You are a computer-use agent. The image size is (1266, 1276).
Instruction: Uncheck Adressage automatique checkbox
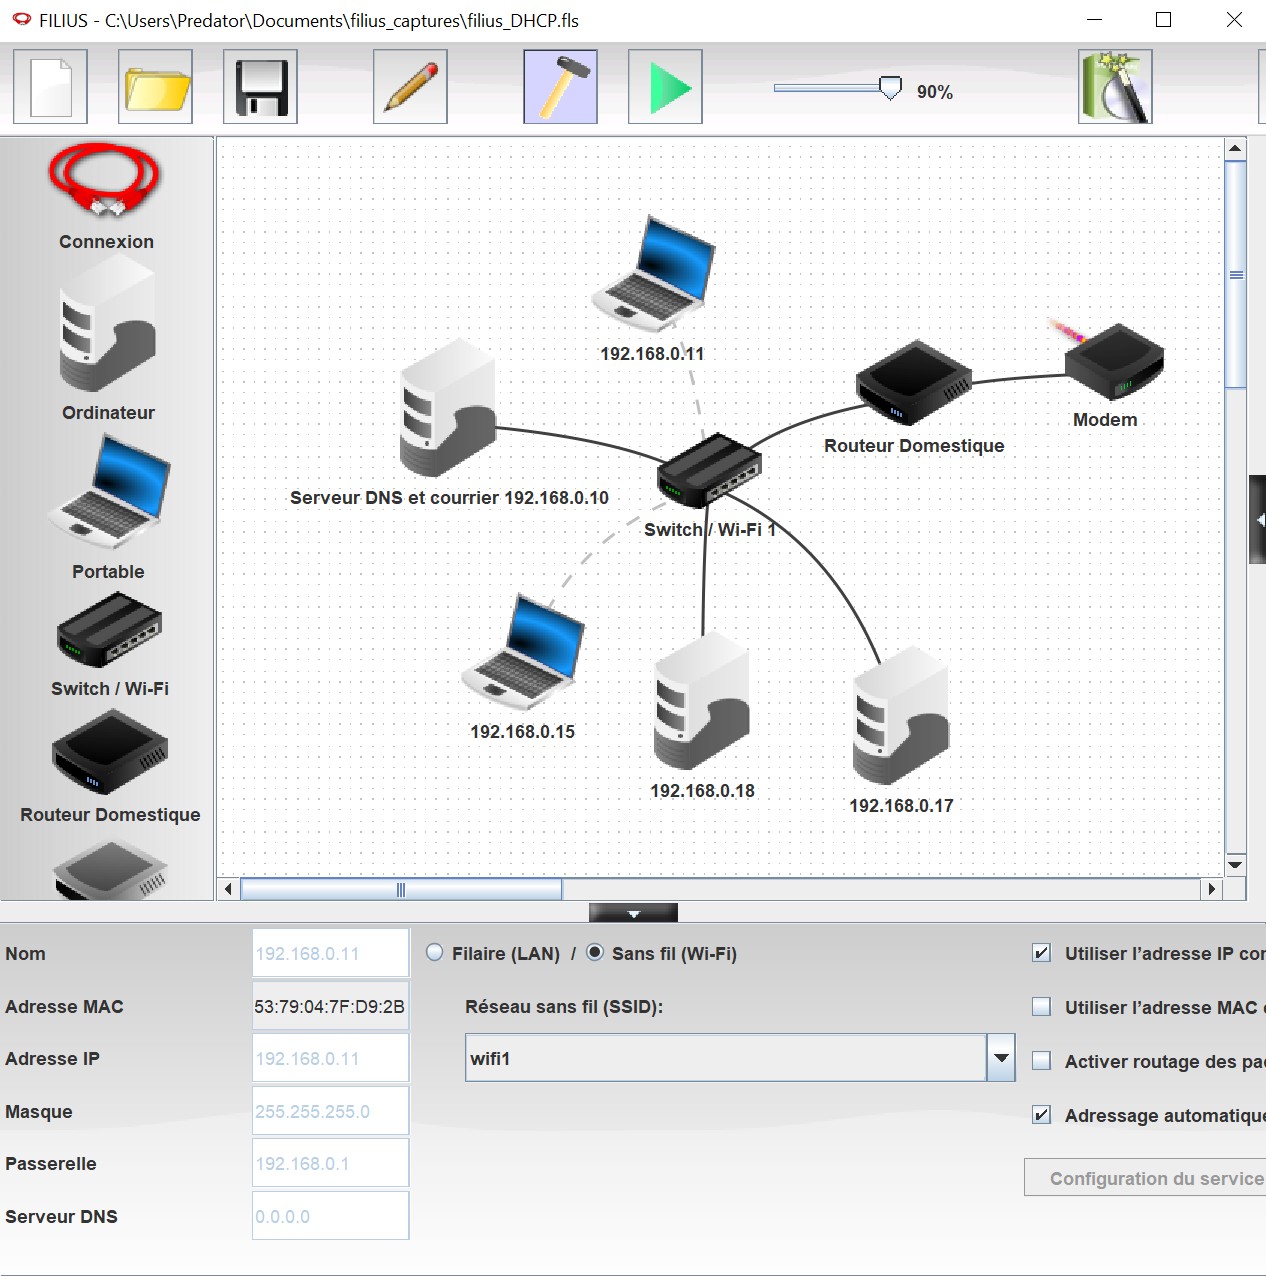[x=1042, y=1115]
